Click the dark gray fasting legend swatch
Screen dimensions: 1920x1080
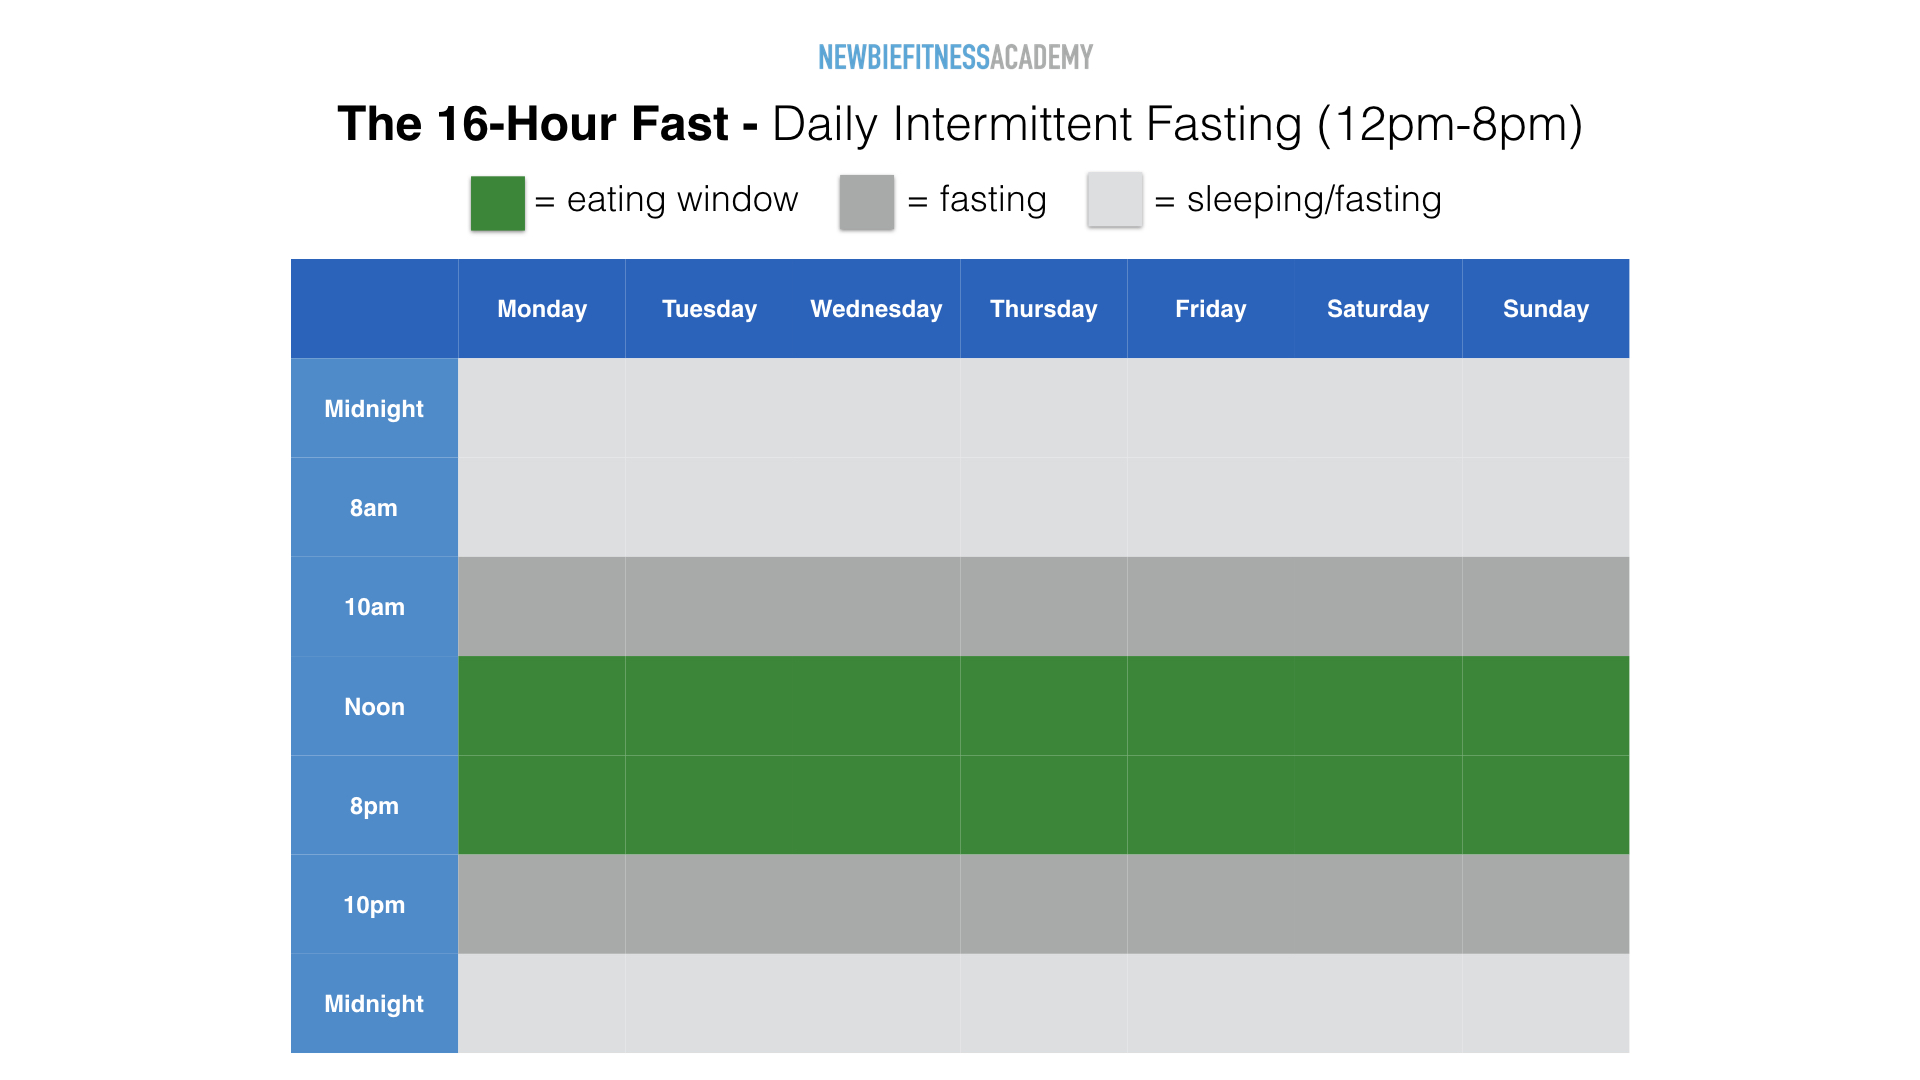point(867,202)
